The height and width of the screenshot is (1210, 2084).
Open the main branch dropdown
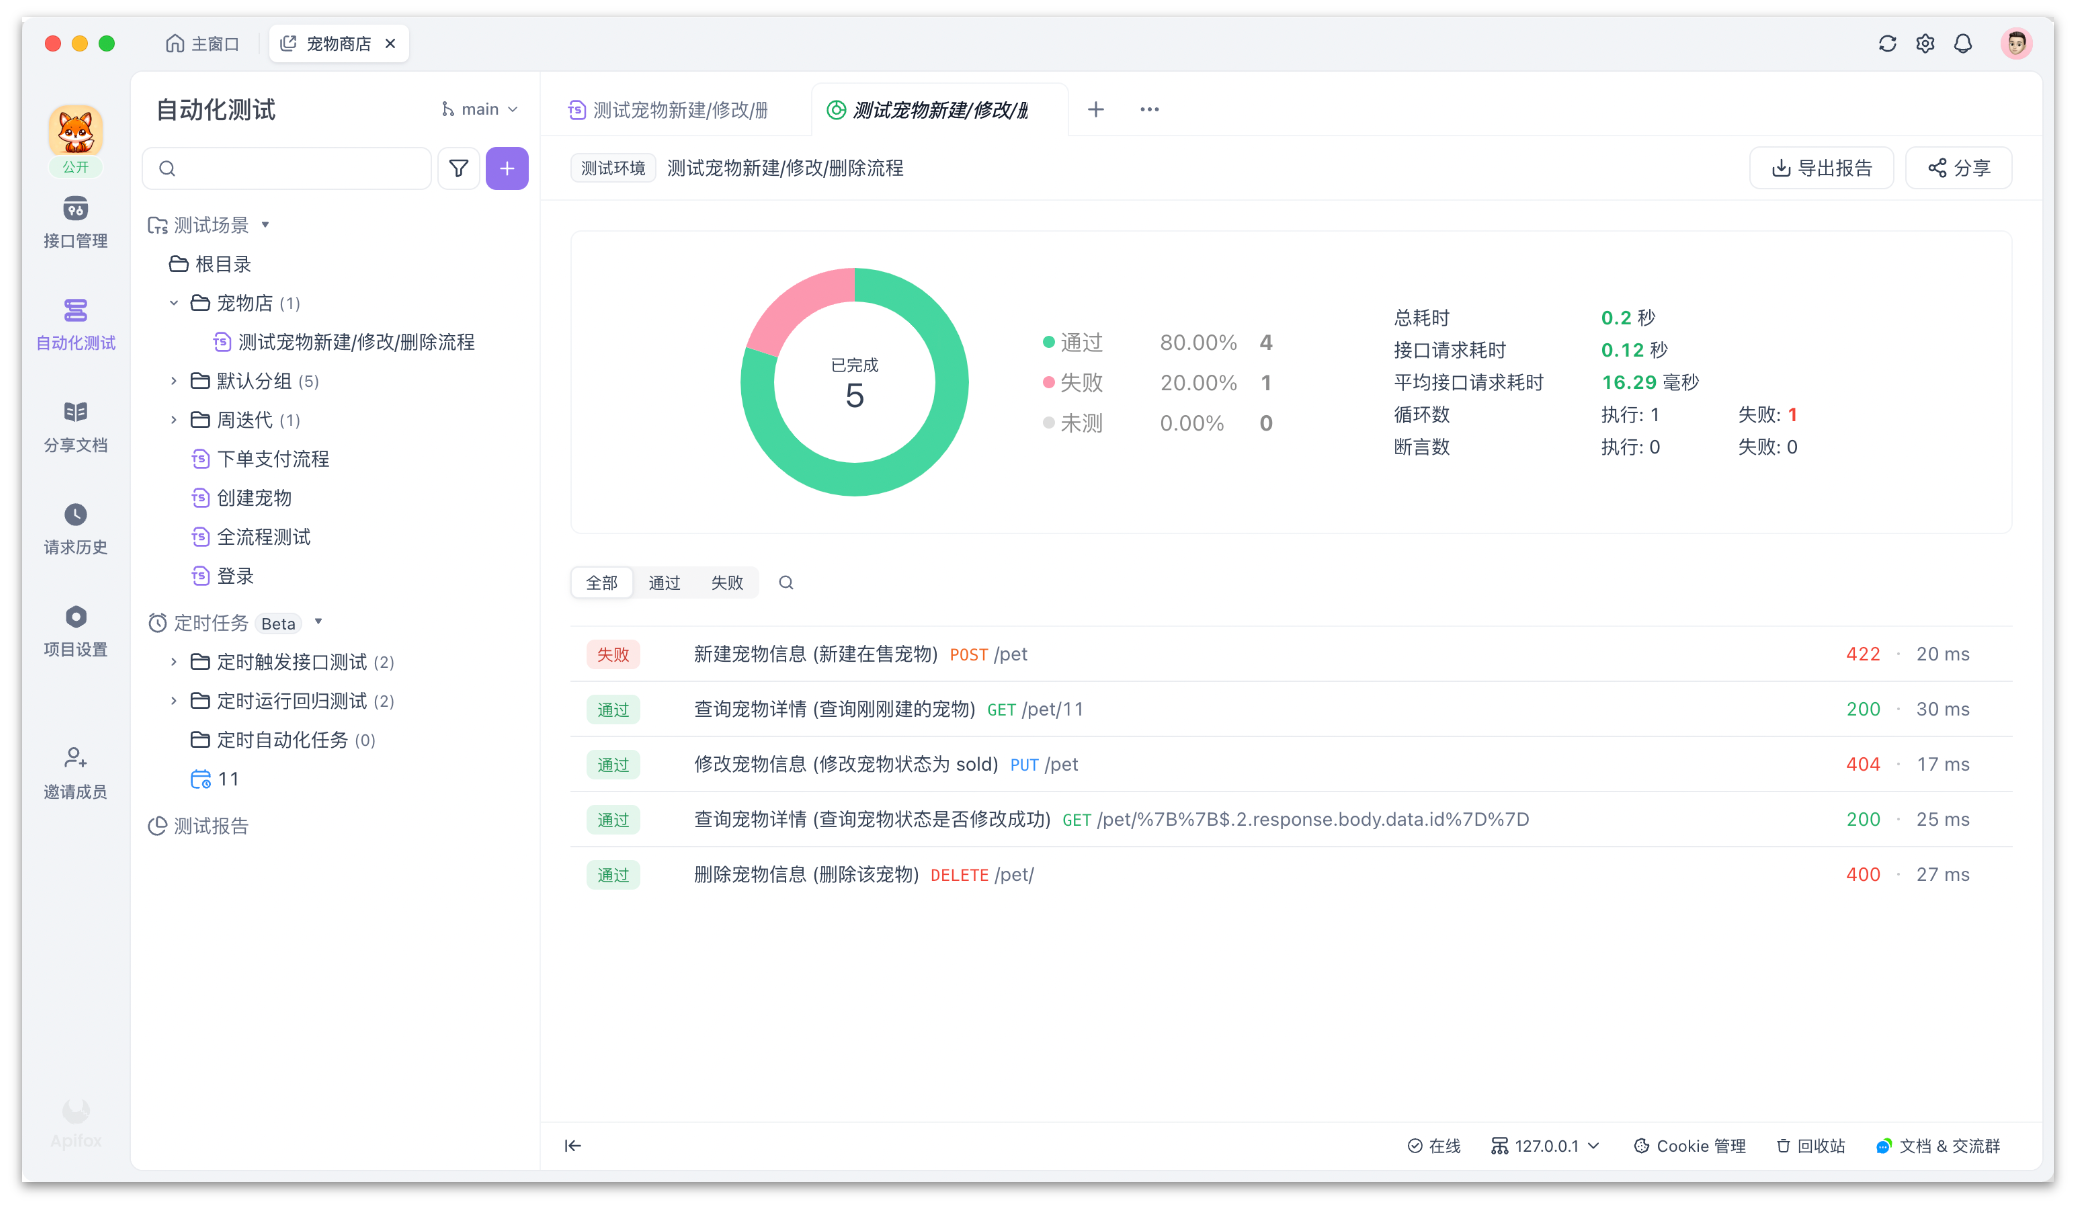coord(480,109)
